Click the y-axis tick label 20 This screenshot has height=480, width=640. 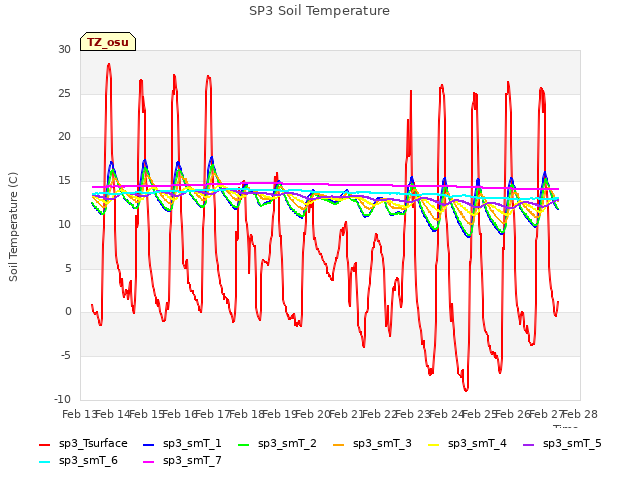click(x=64, y=137)
